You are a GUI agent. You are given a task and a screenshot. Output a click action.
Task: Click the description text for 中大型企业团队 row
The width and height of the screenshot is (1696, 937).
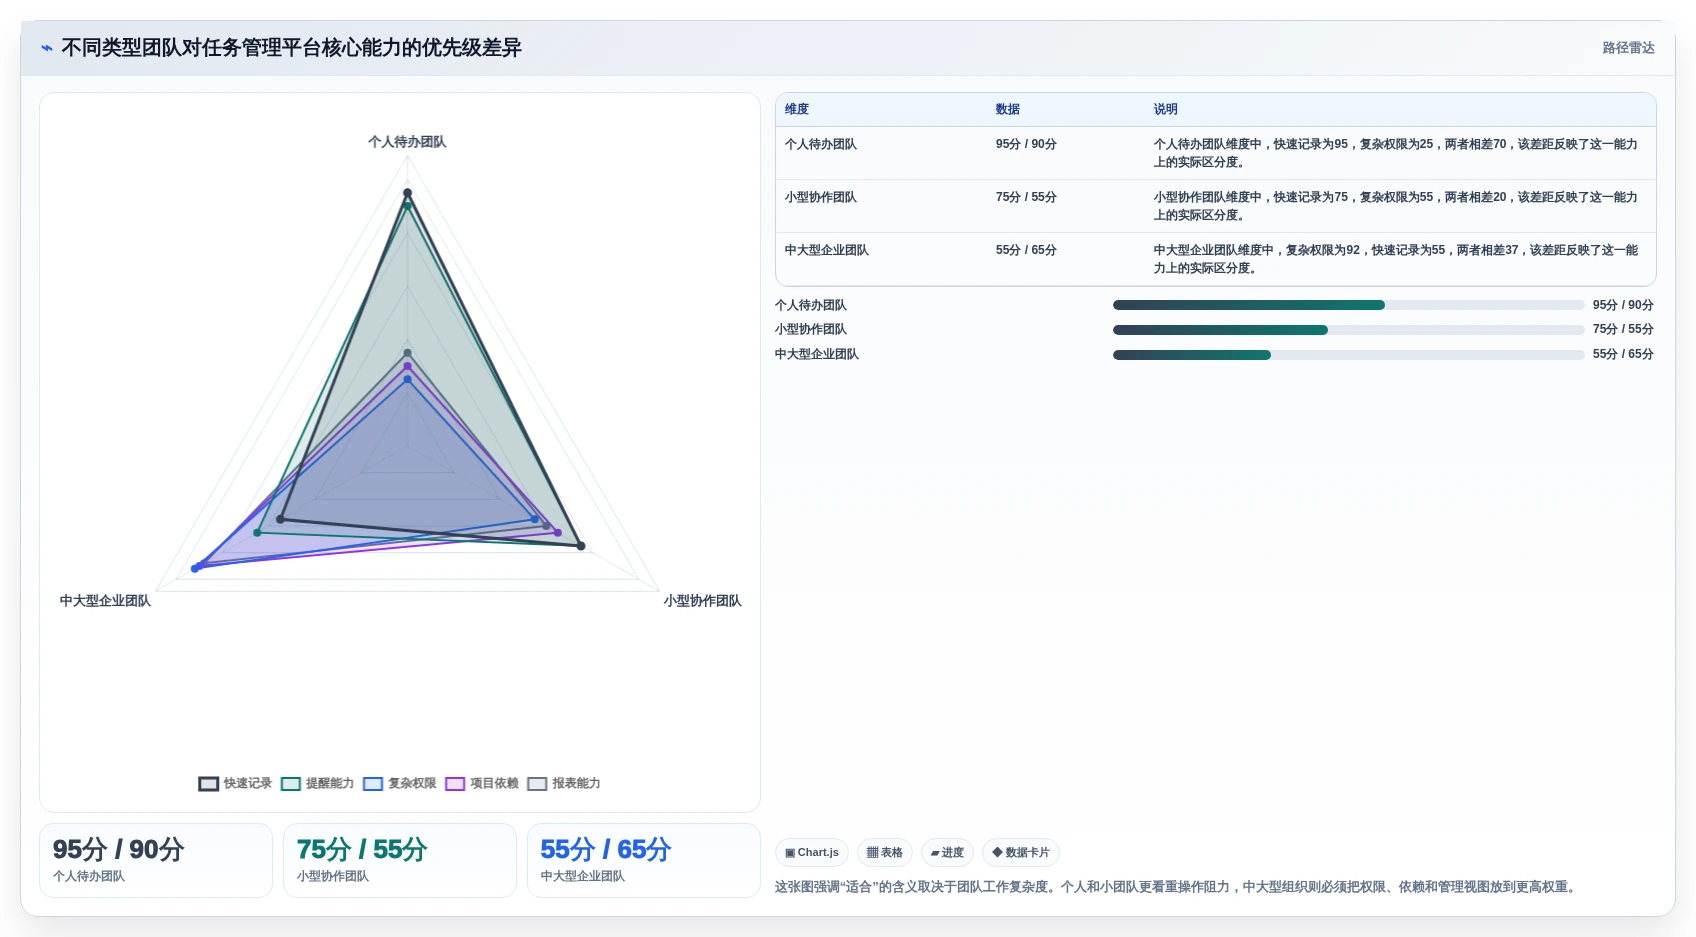point(1396,259)
